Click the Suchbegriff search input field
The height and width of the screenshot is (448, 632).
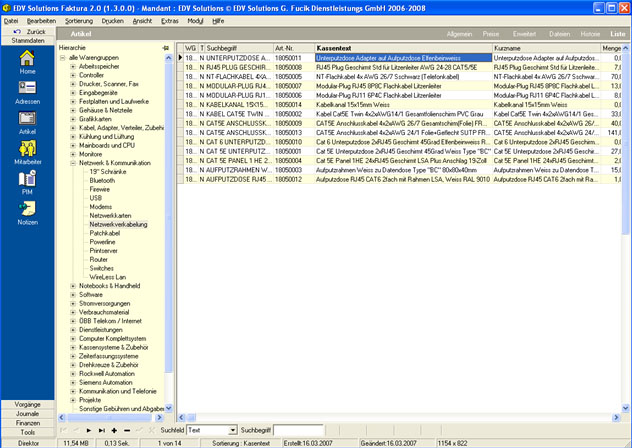click(300, 429)
